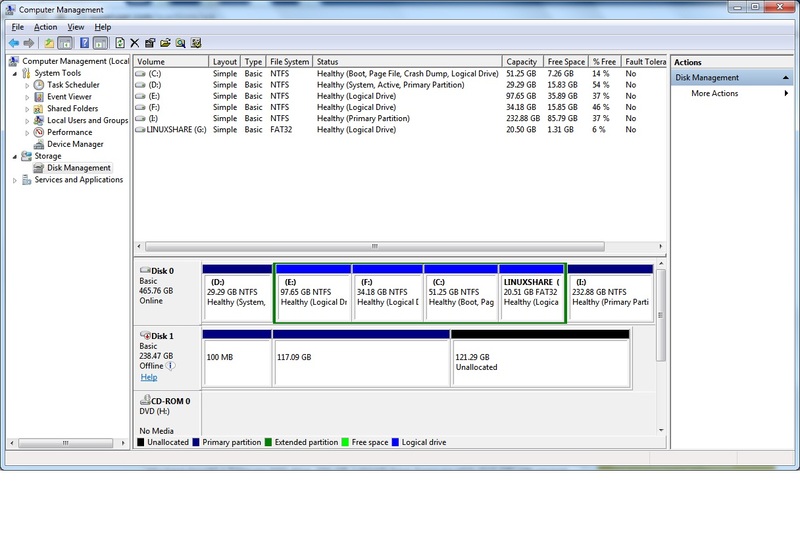
Task: Collapse the Storage tree node
Action: [x=15, y=156]
